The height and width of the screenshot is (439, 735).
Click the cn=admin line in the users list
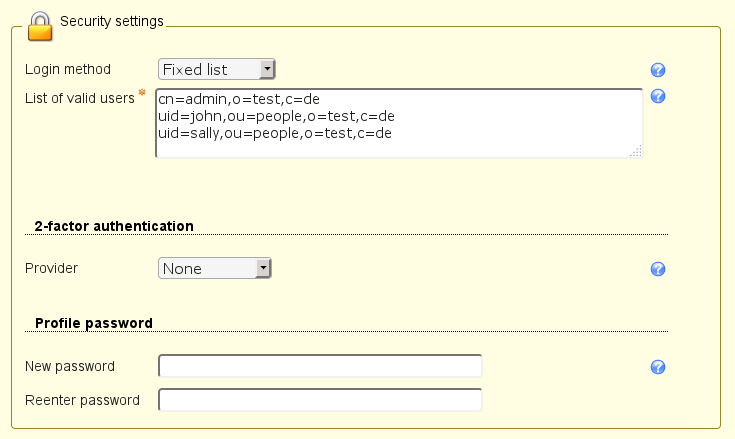238,99
